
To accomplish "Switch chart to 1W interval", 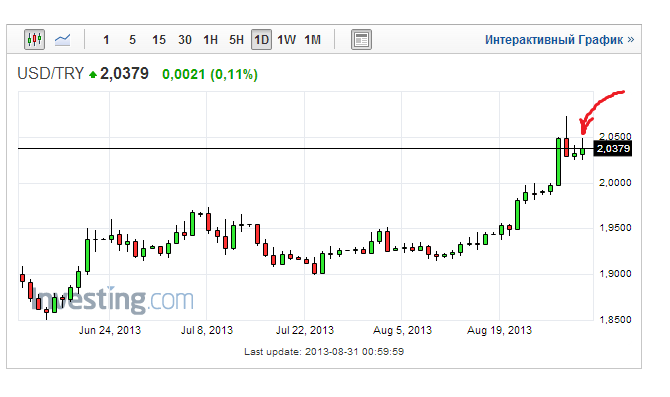I will tap(286, 40).
